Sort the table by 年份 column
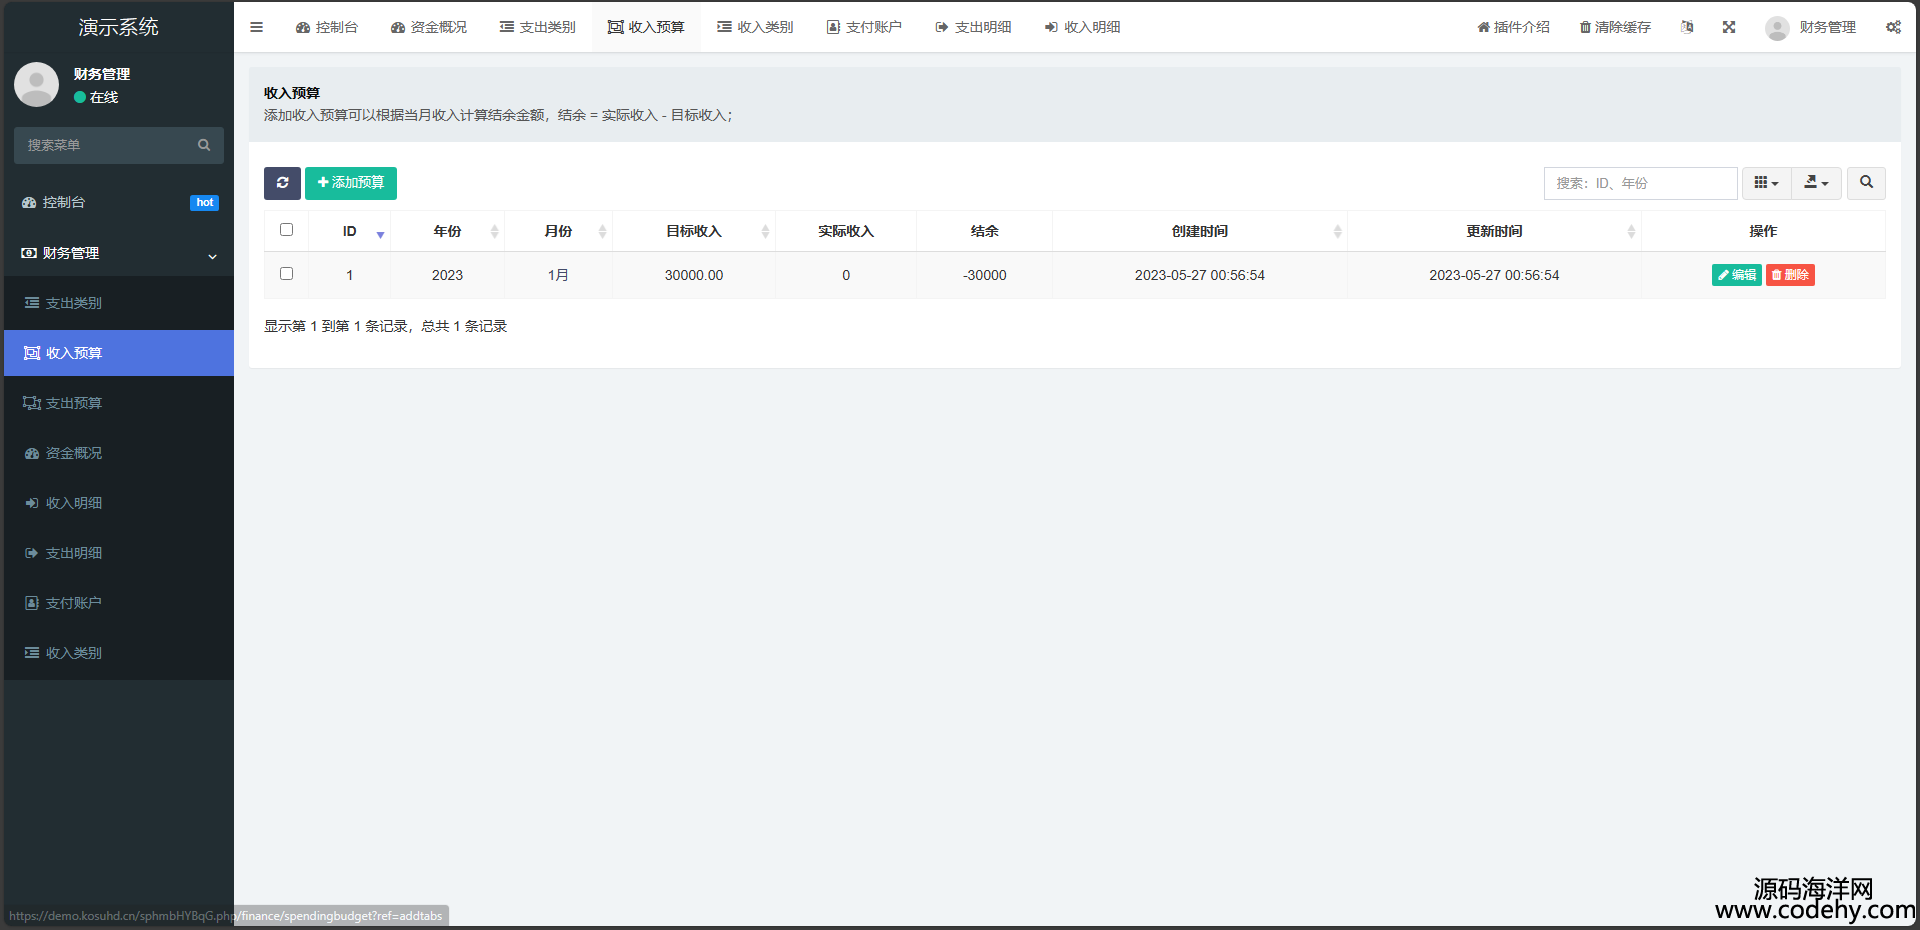 tap(447, 231)
